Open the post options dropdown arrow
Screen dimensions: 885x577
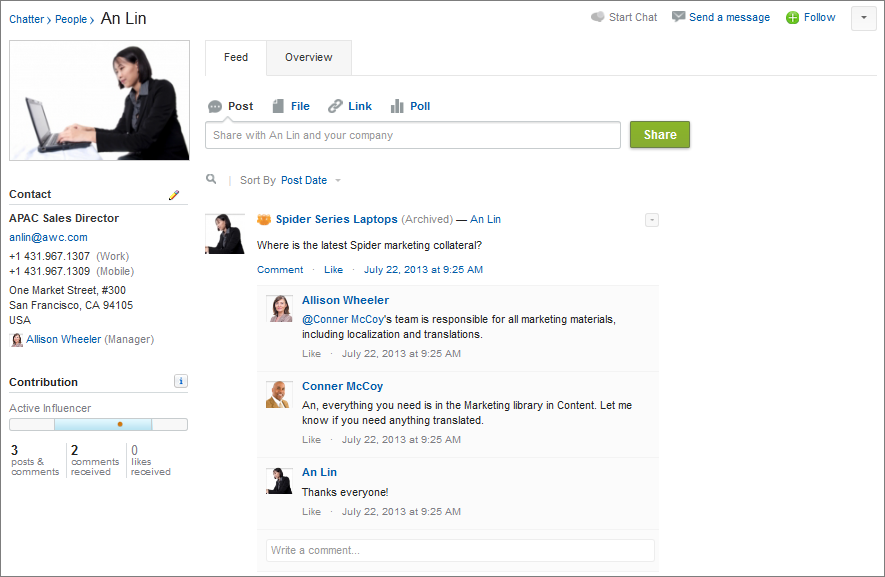point(652,220)
